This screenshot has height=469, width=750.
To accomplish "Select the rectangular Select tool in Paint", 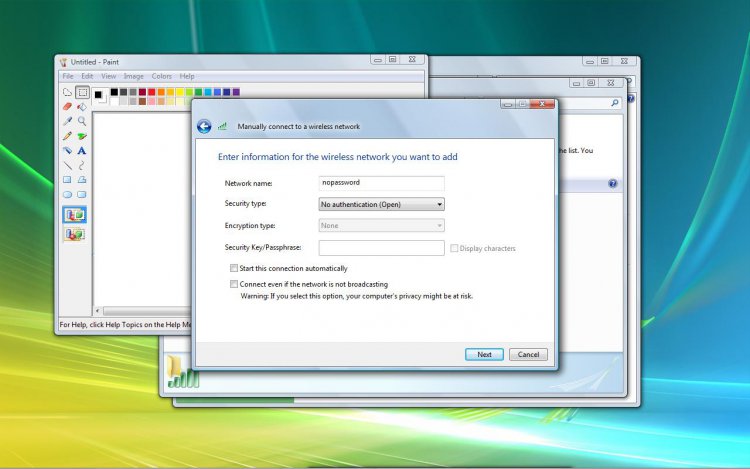I will pyautogui.click(x=82, y=92).
